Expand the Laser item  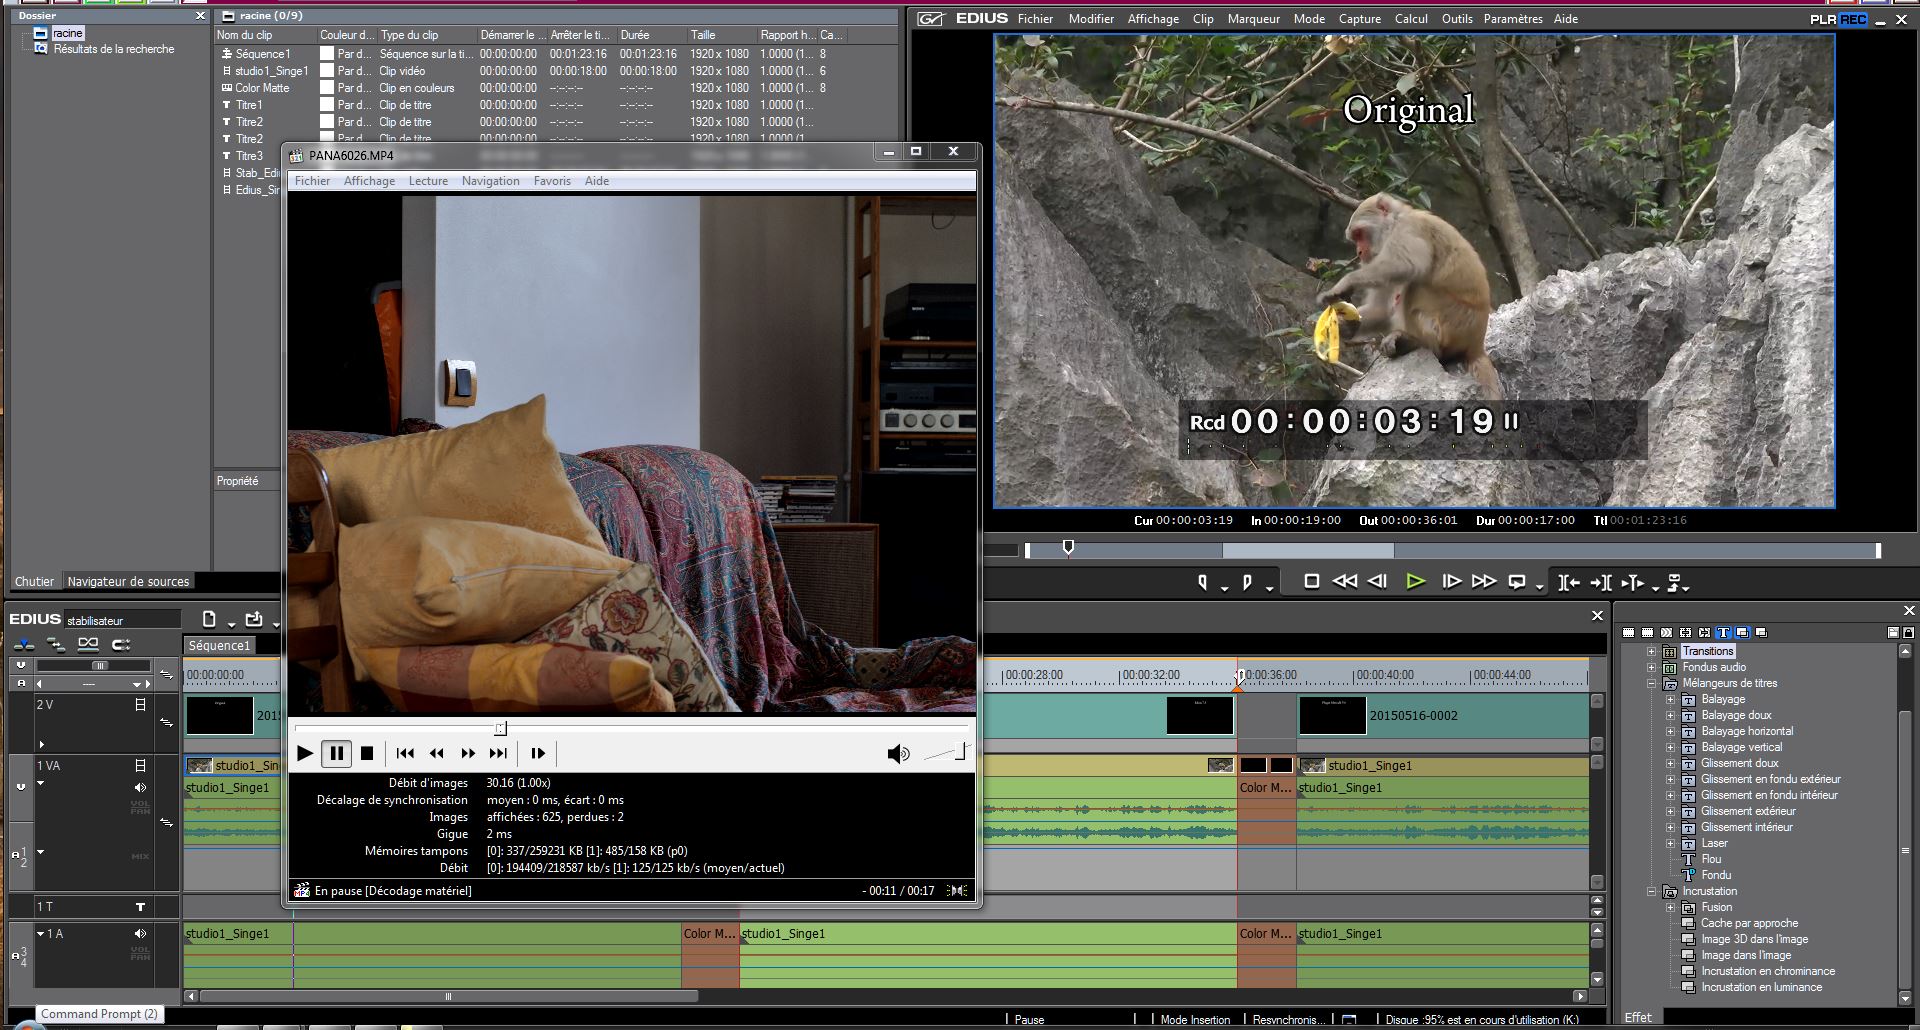click(1670, 843)
